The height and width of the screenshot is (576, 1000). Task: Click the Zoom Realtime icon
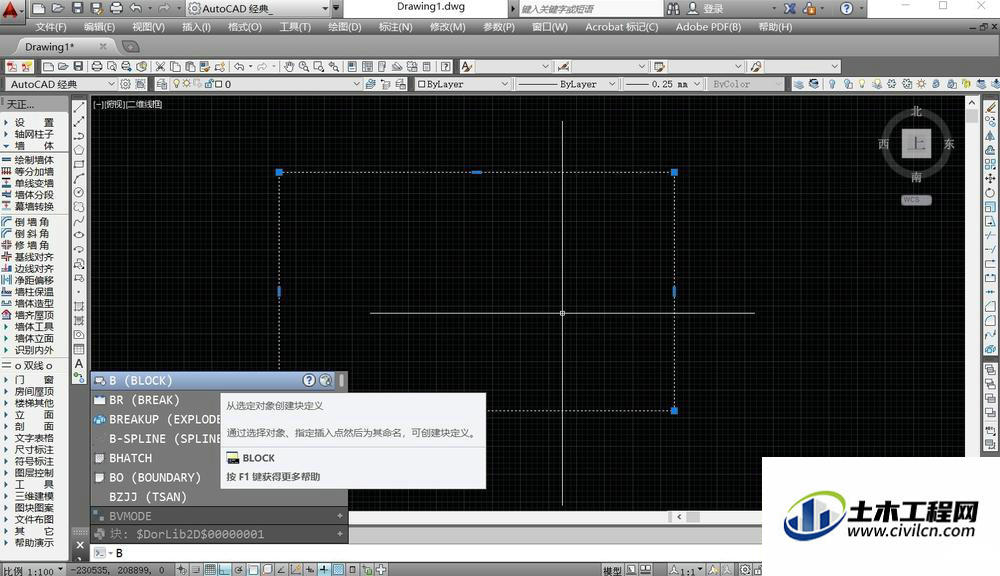click(304, 66)
